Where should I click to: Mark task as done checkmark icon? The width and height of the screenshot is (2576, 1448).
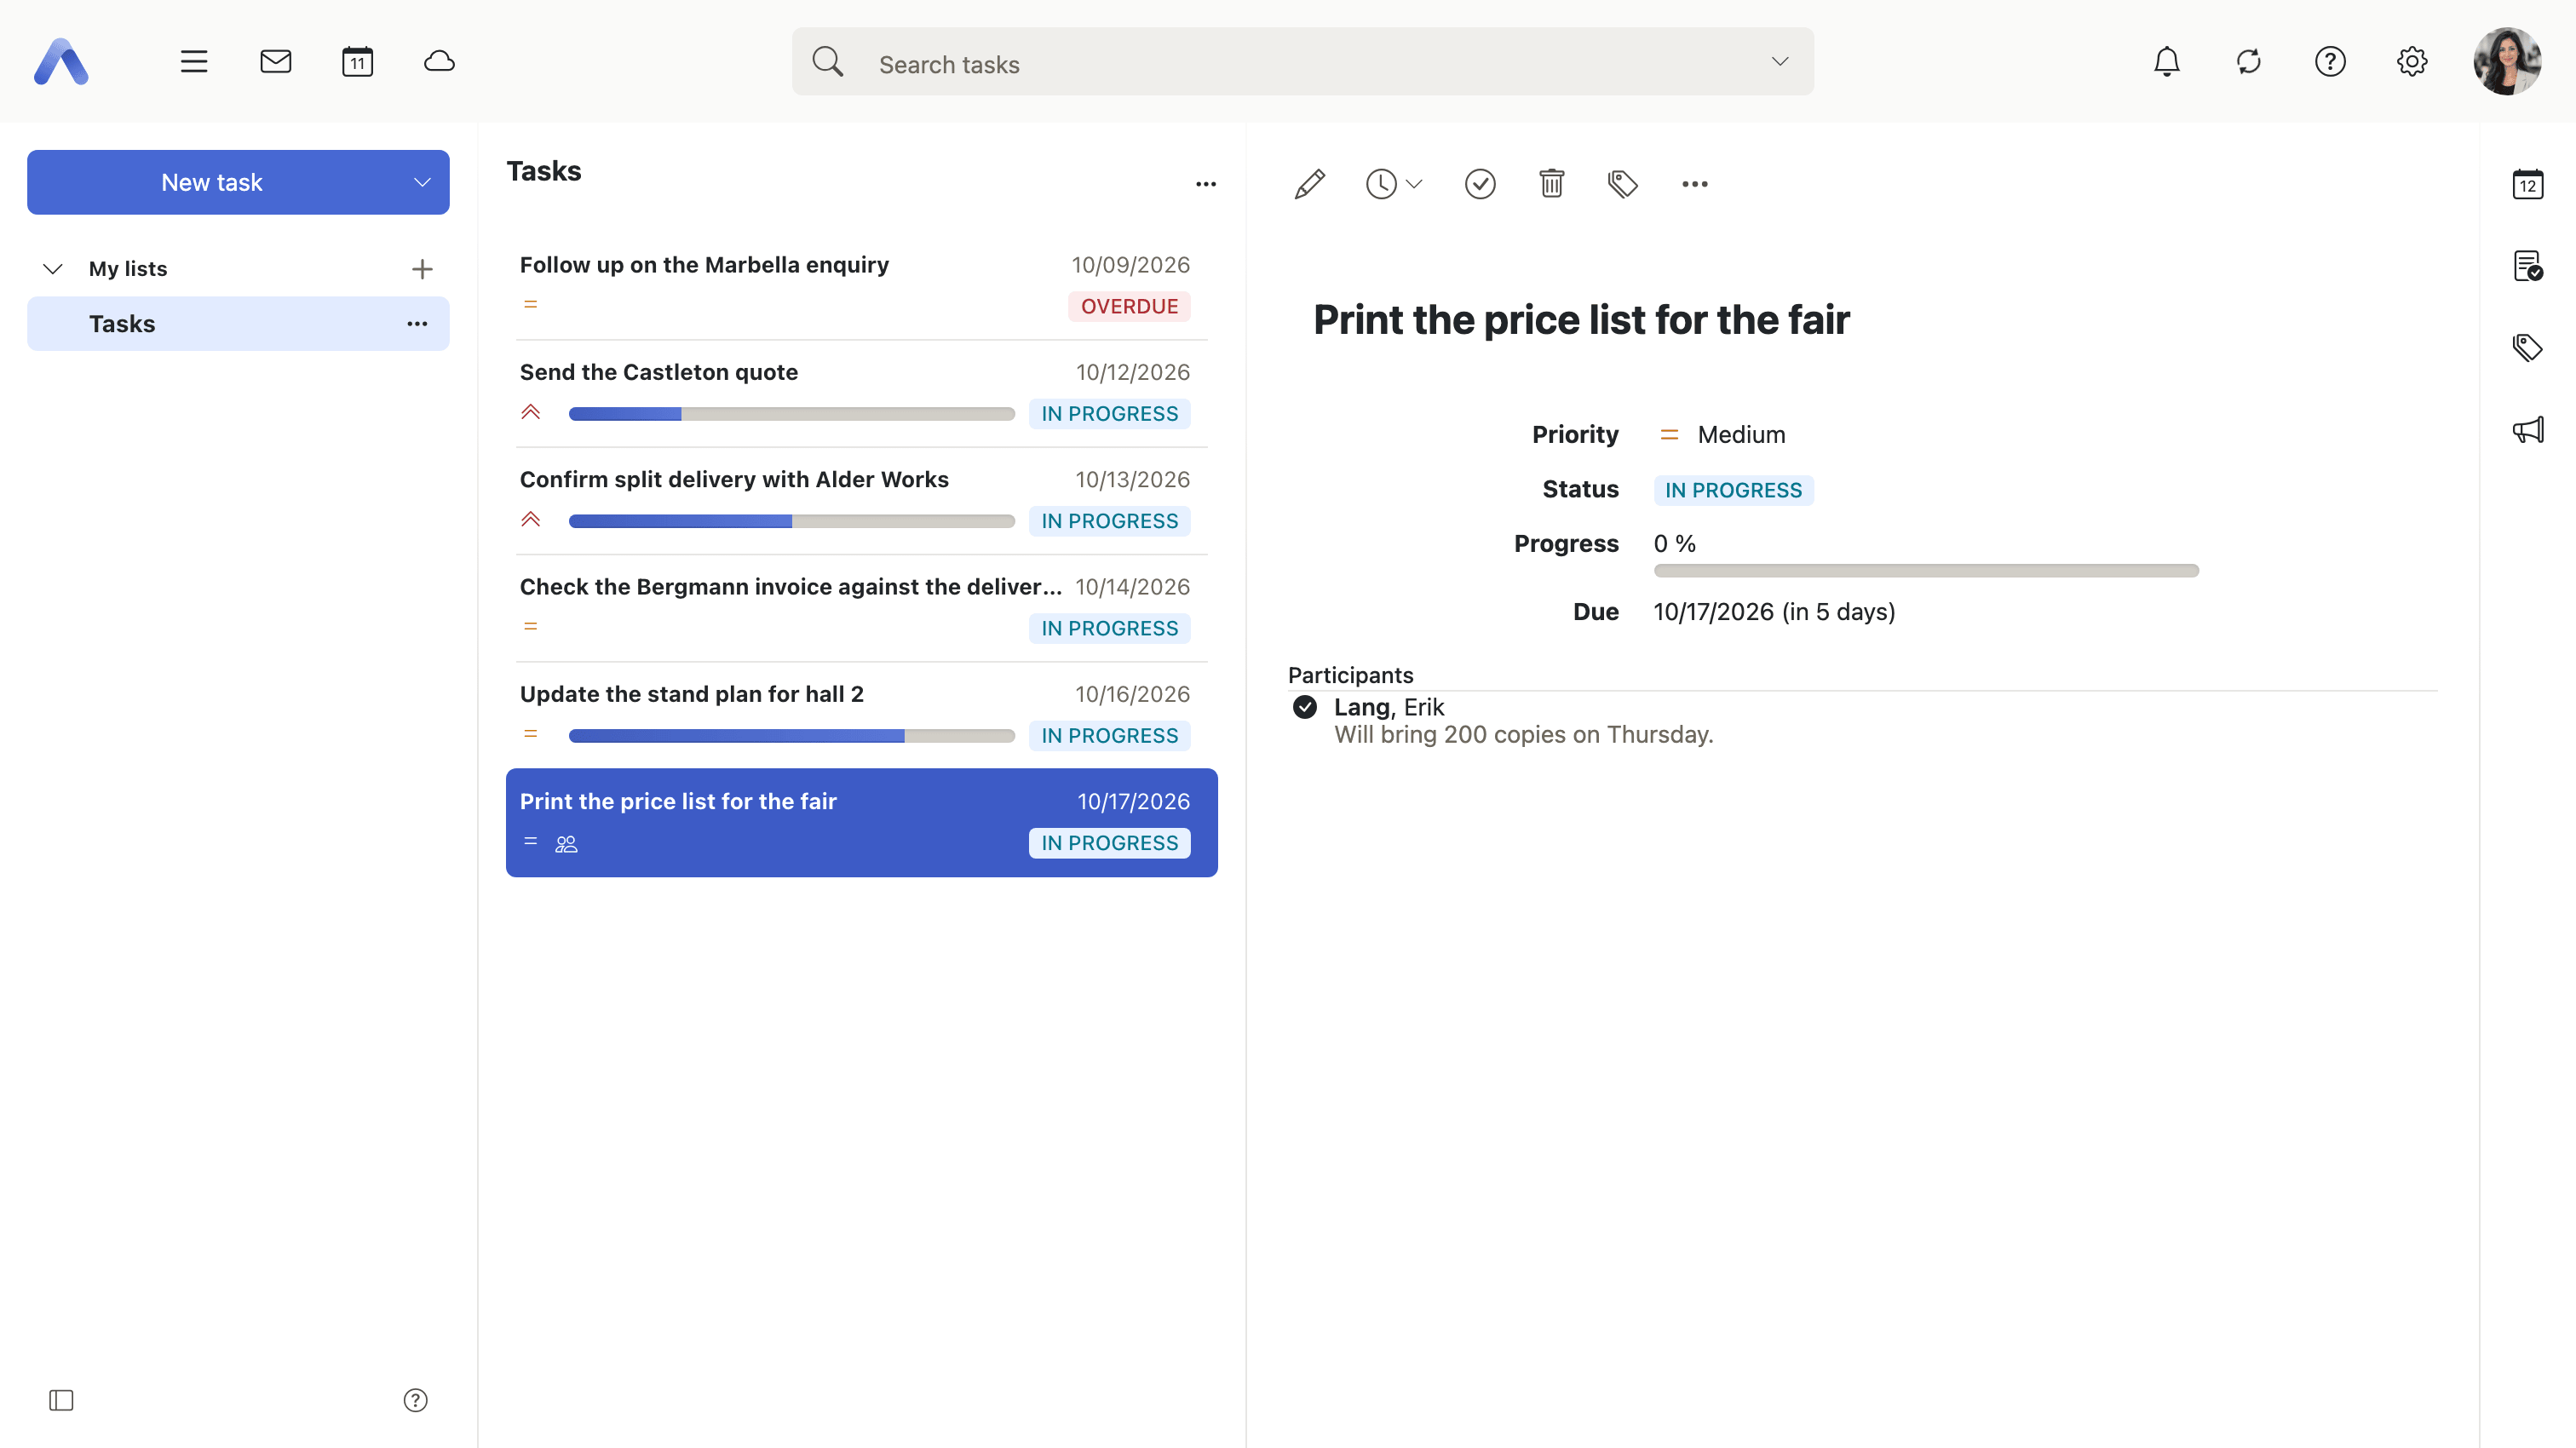(1480, 184)
